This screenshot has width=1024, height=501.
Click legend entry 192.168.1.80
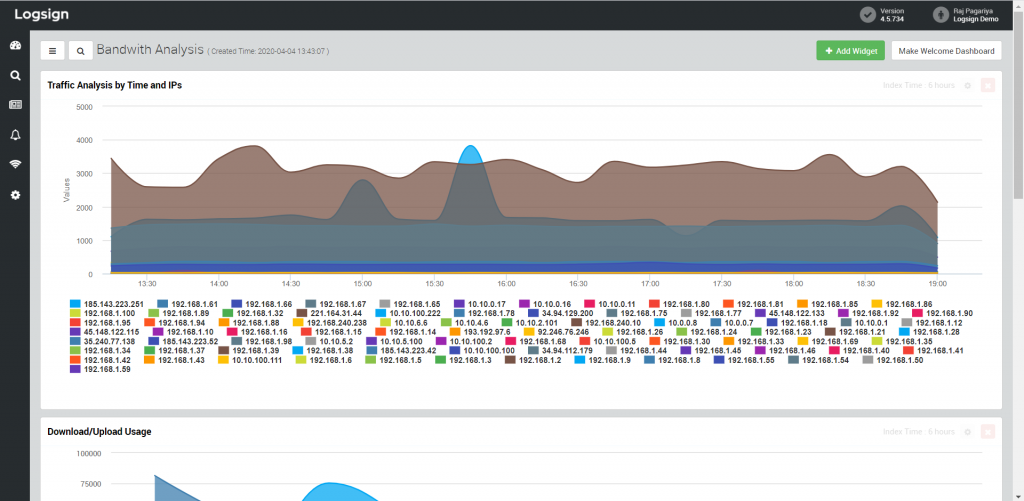point(679,304)
